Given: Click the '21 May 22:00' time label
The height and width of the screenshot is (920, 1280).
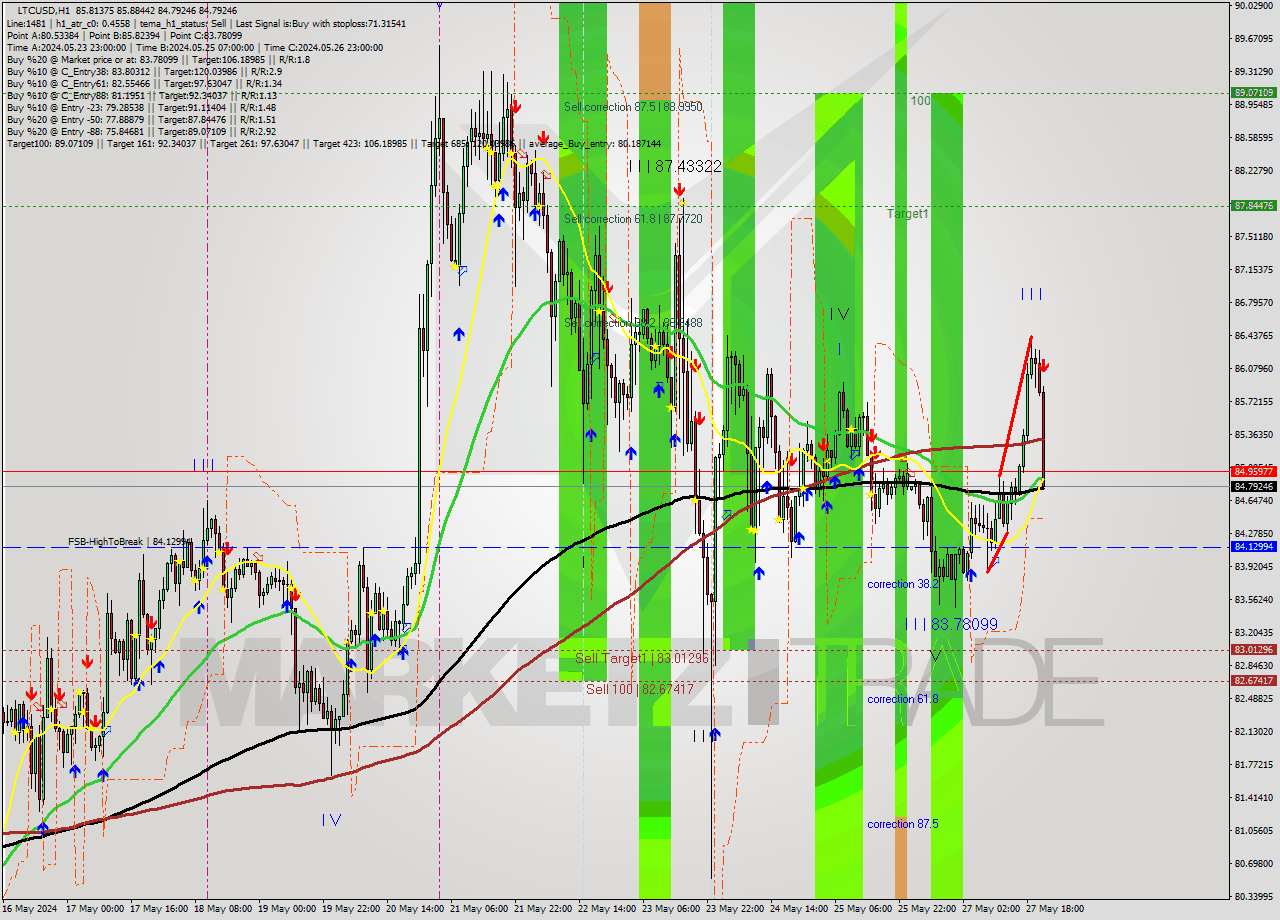Looking at the screenshot, I should (543, 909).
